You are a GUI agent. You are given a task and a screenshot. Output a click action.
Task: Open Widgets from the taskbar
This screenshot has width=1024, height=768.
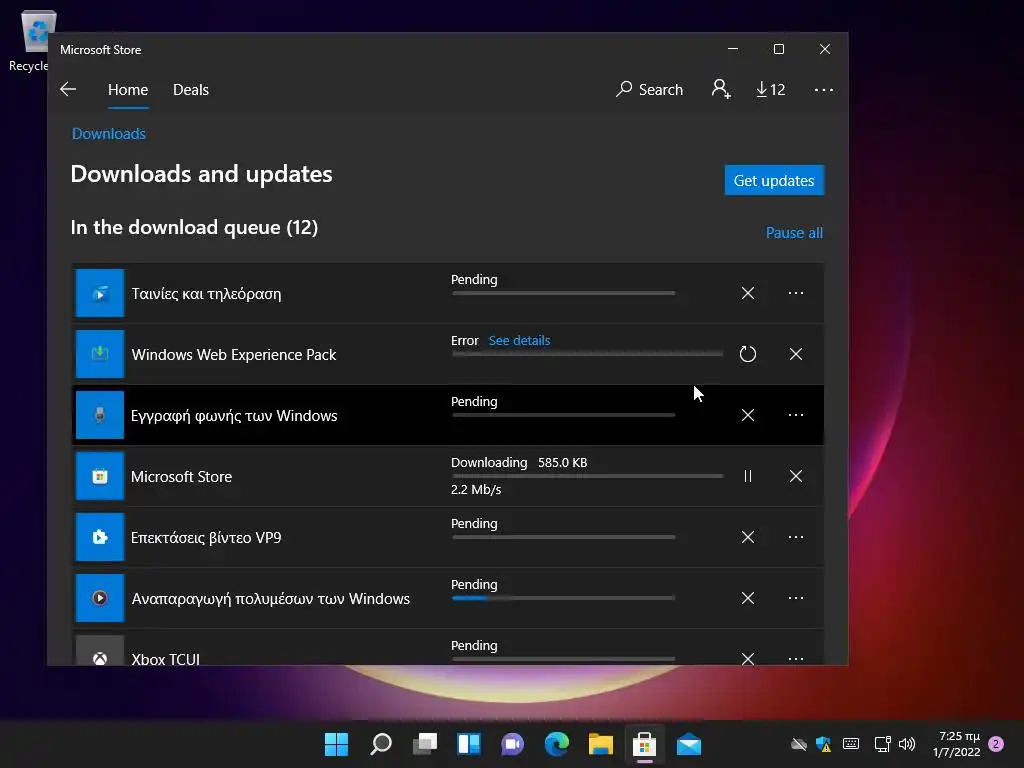(469, 744)
